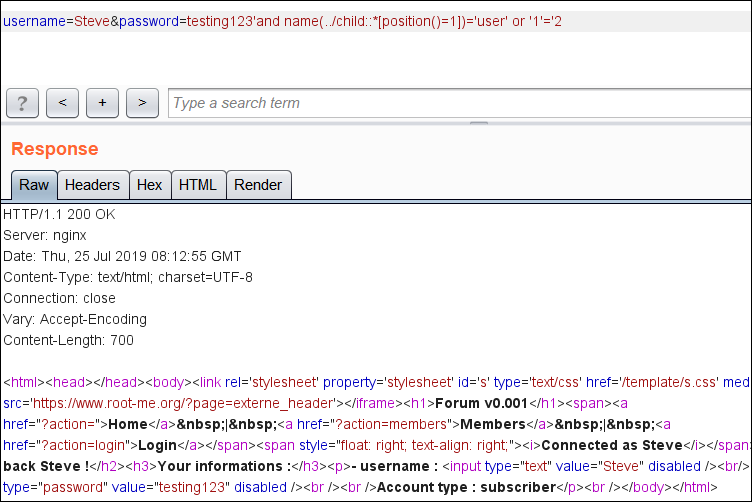Select 'Content-Length: 700' header
The image size is (752, 502).
pyautogui.click(x=68, y=340)
